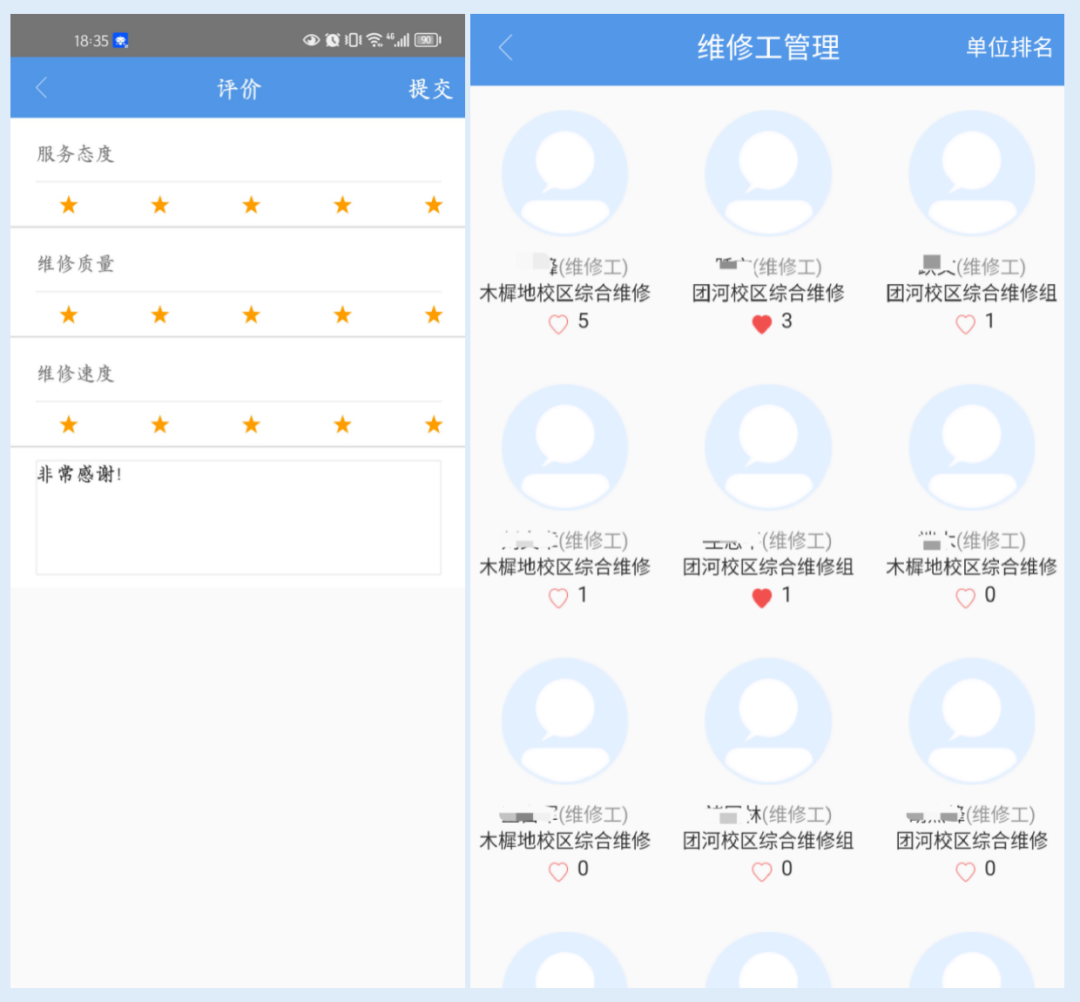1080x1002 pixels.
Task: Open avatar of second-row 团河校区综合维修组 worker
Action: tap(768, 445)
